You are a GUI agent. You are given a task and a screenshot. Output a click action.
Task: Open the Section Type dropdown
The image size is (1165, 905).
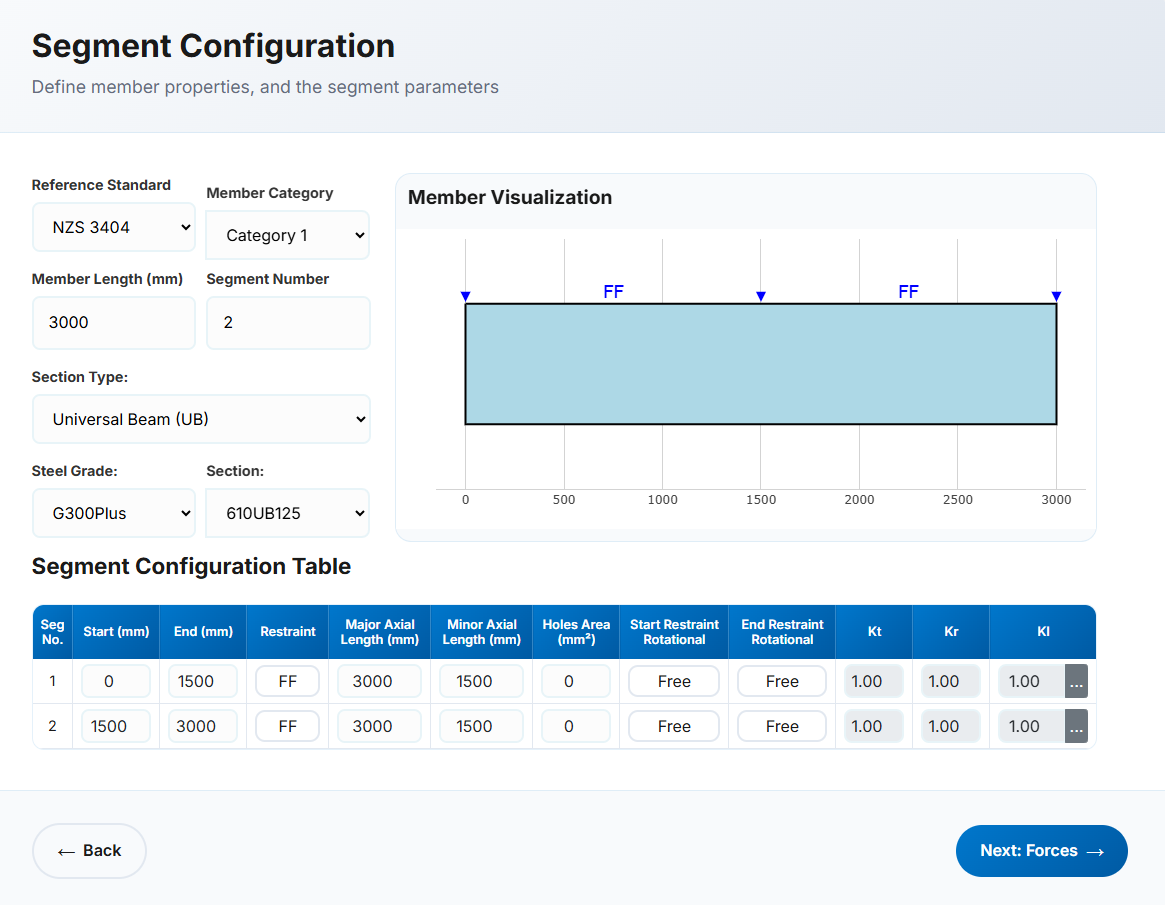click(x=201, y=420)
